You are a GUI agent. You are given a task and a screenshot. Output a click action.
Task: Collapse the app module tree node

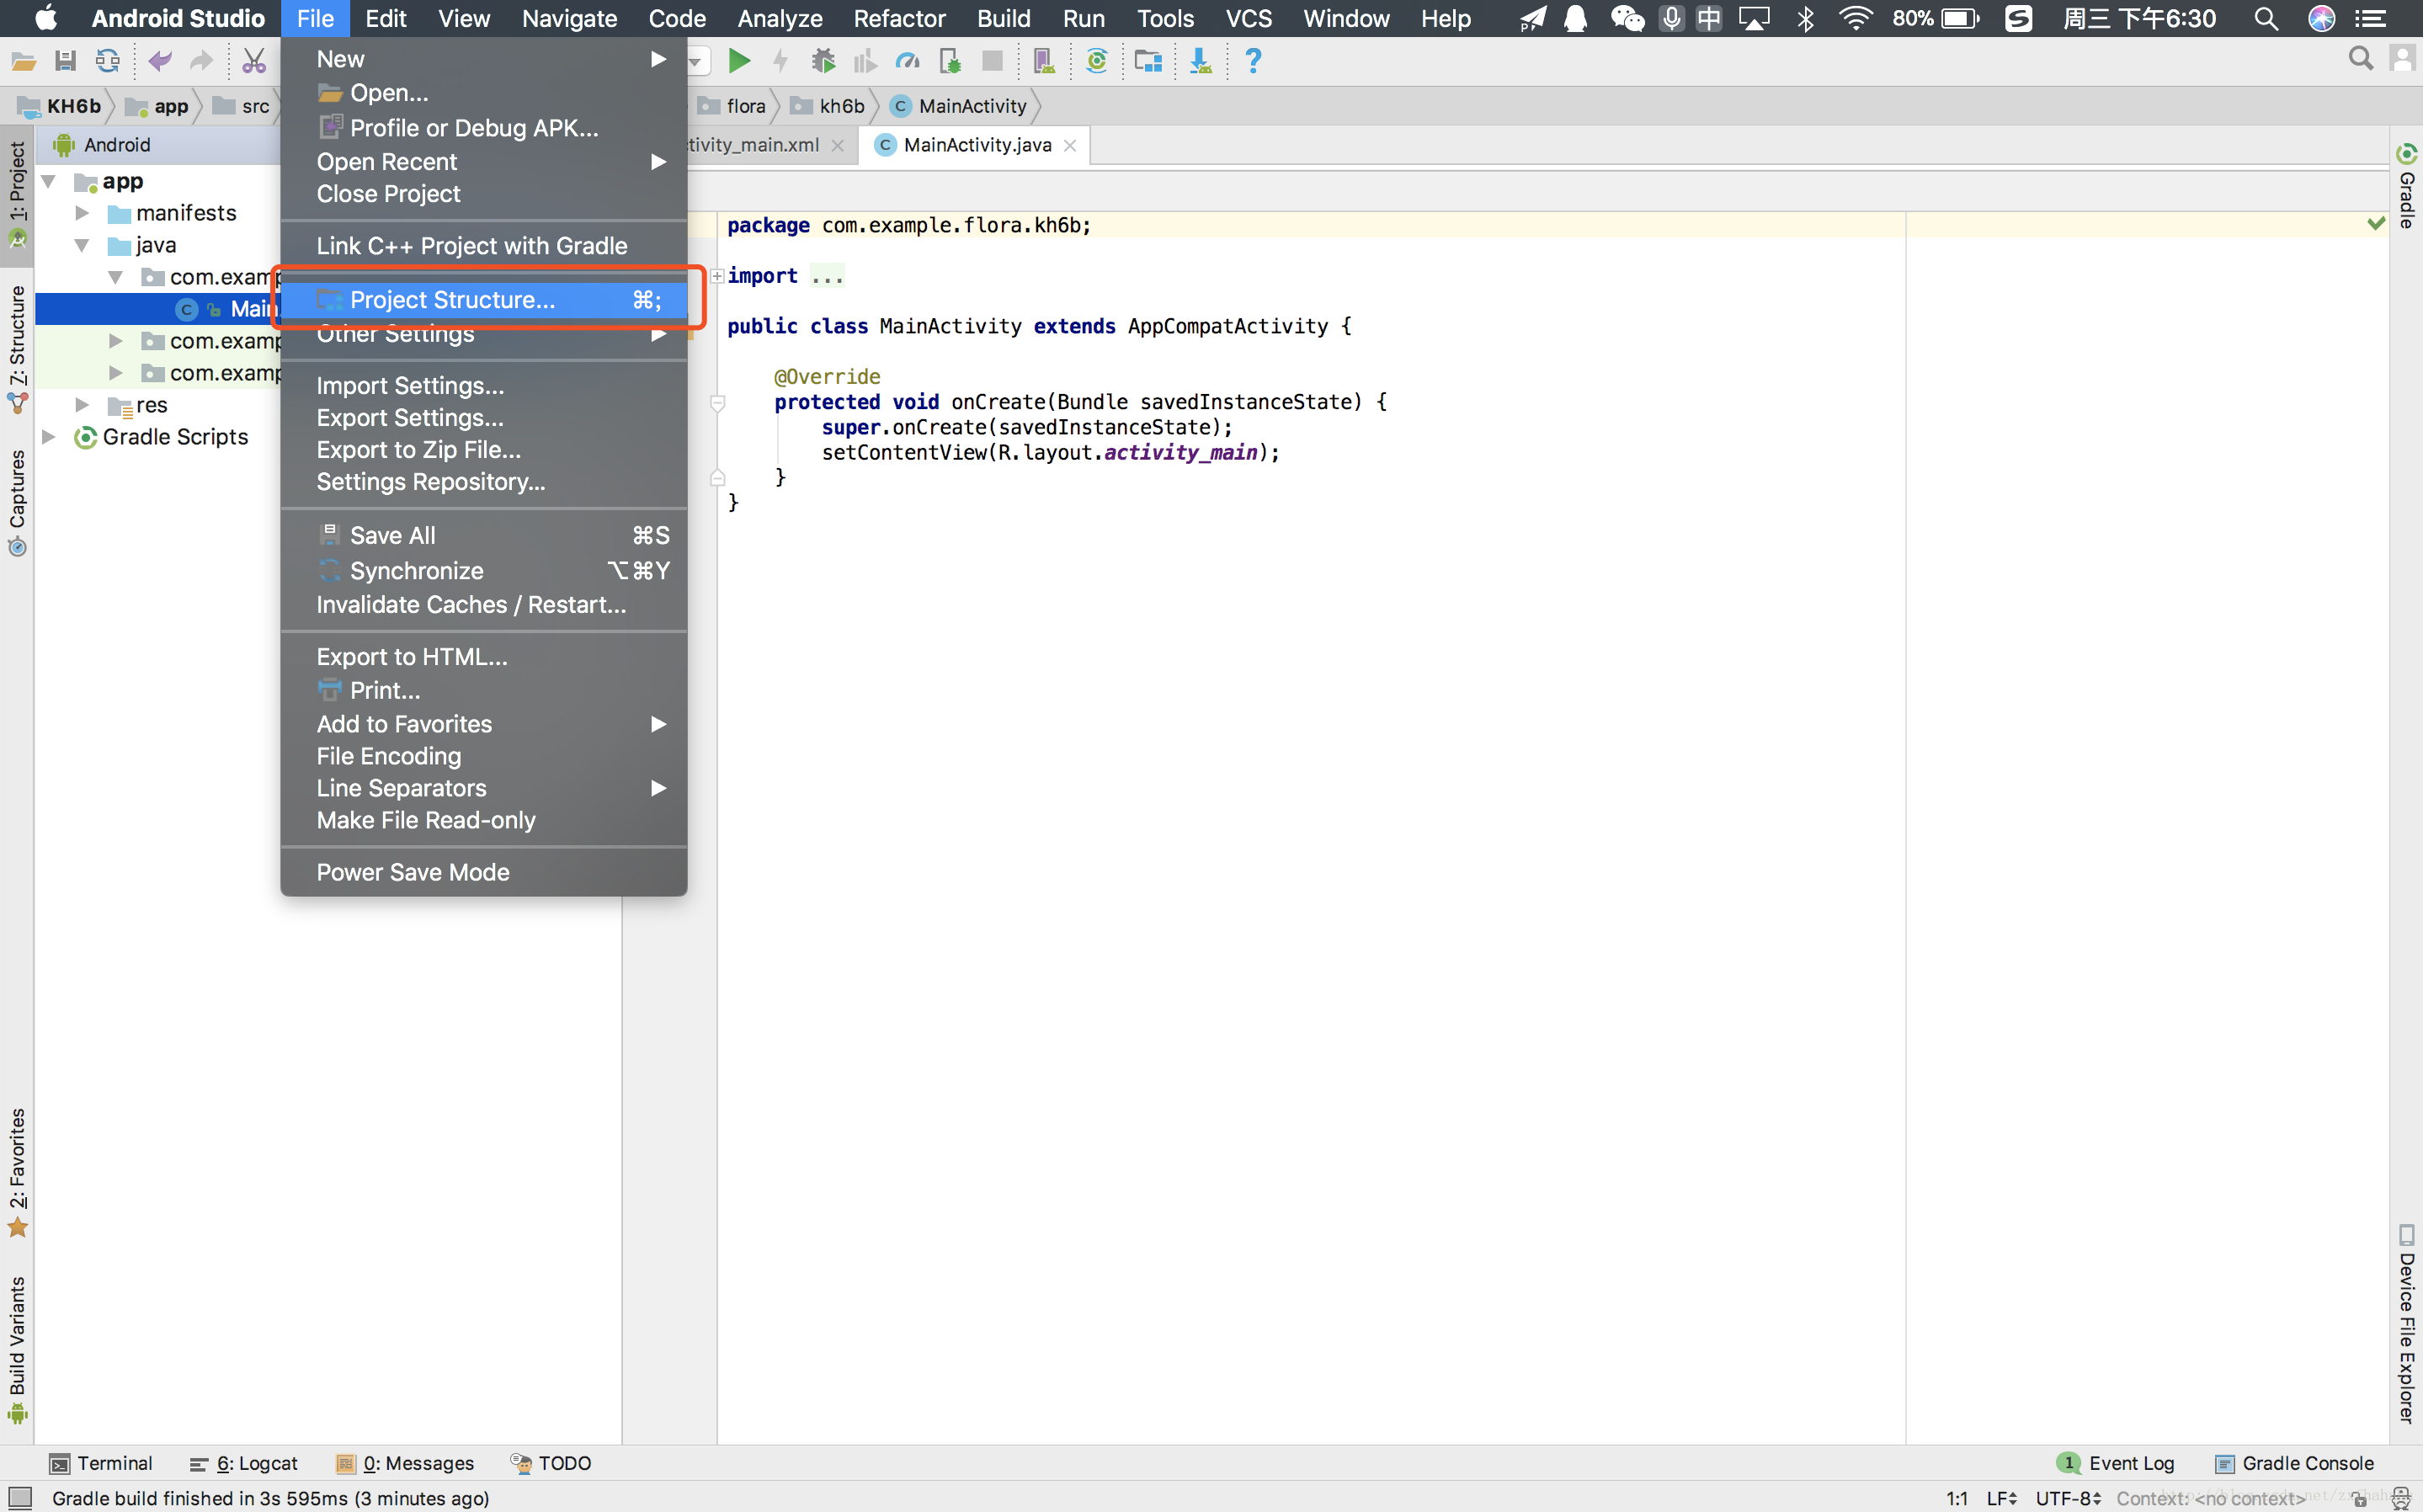tap(48, 182)
